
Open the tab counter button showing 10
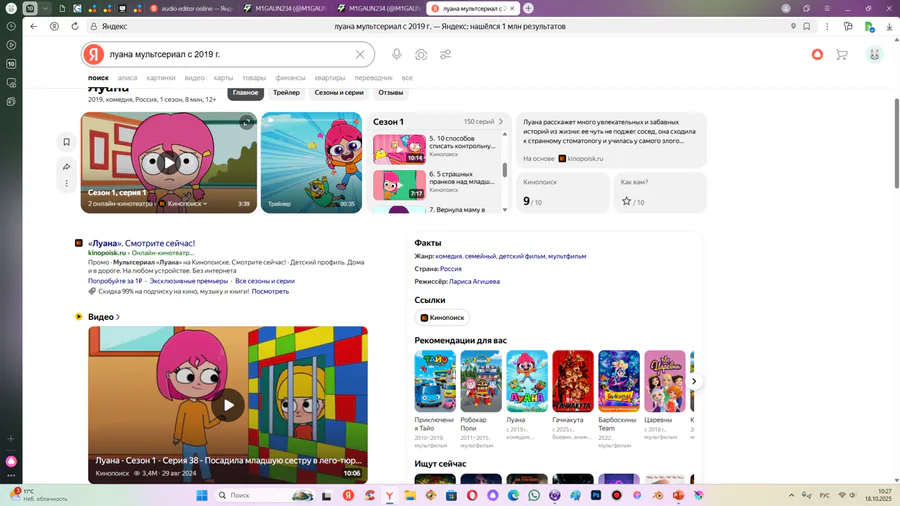[x=30, y=9]
